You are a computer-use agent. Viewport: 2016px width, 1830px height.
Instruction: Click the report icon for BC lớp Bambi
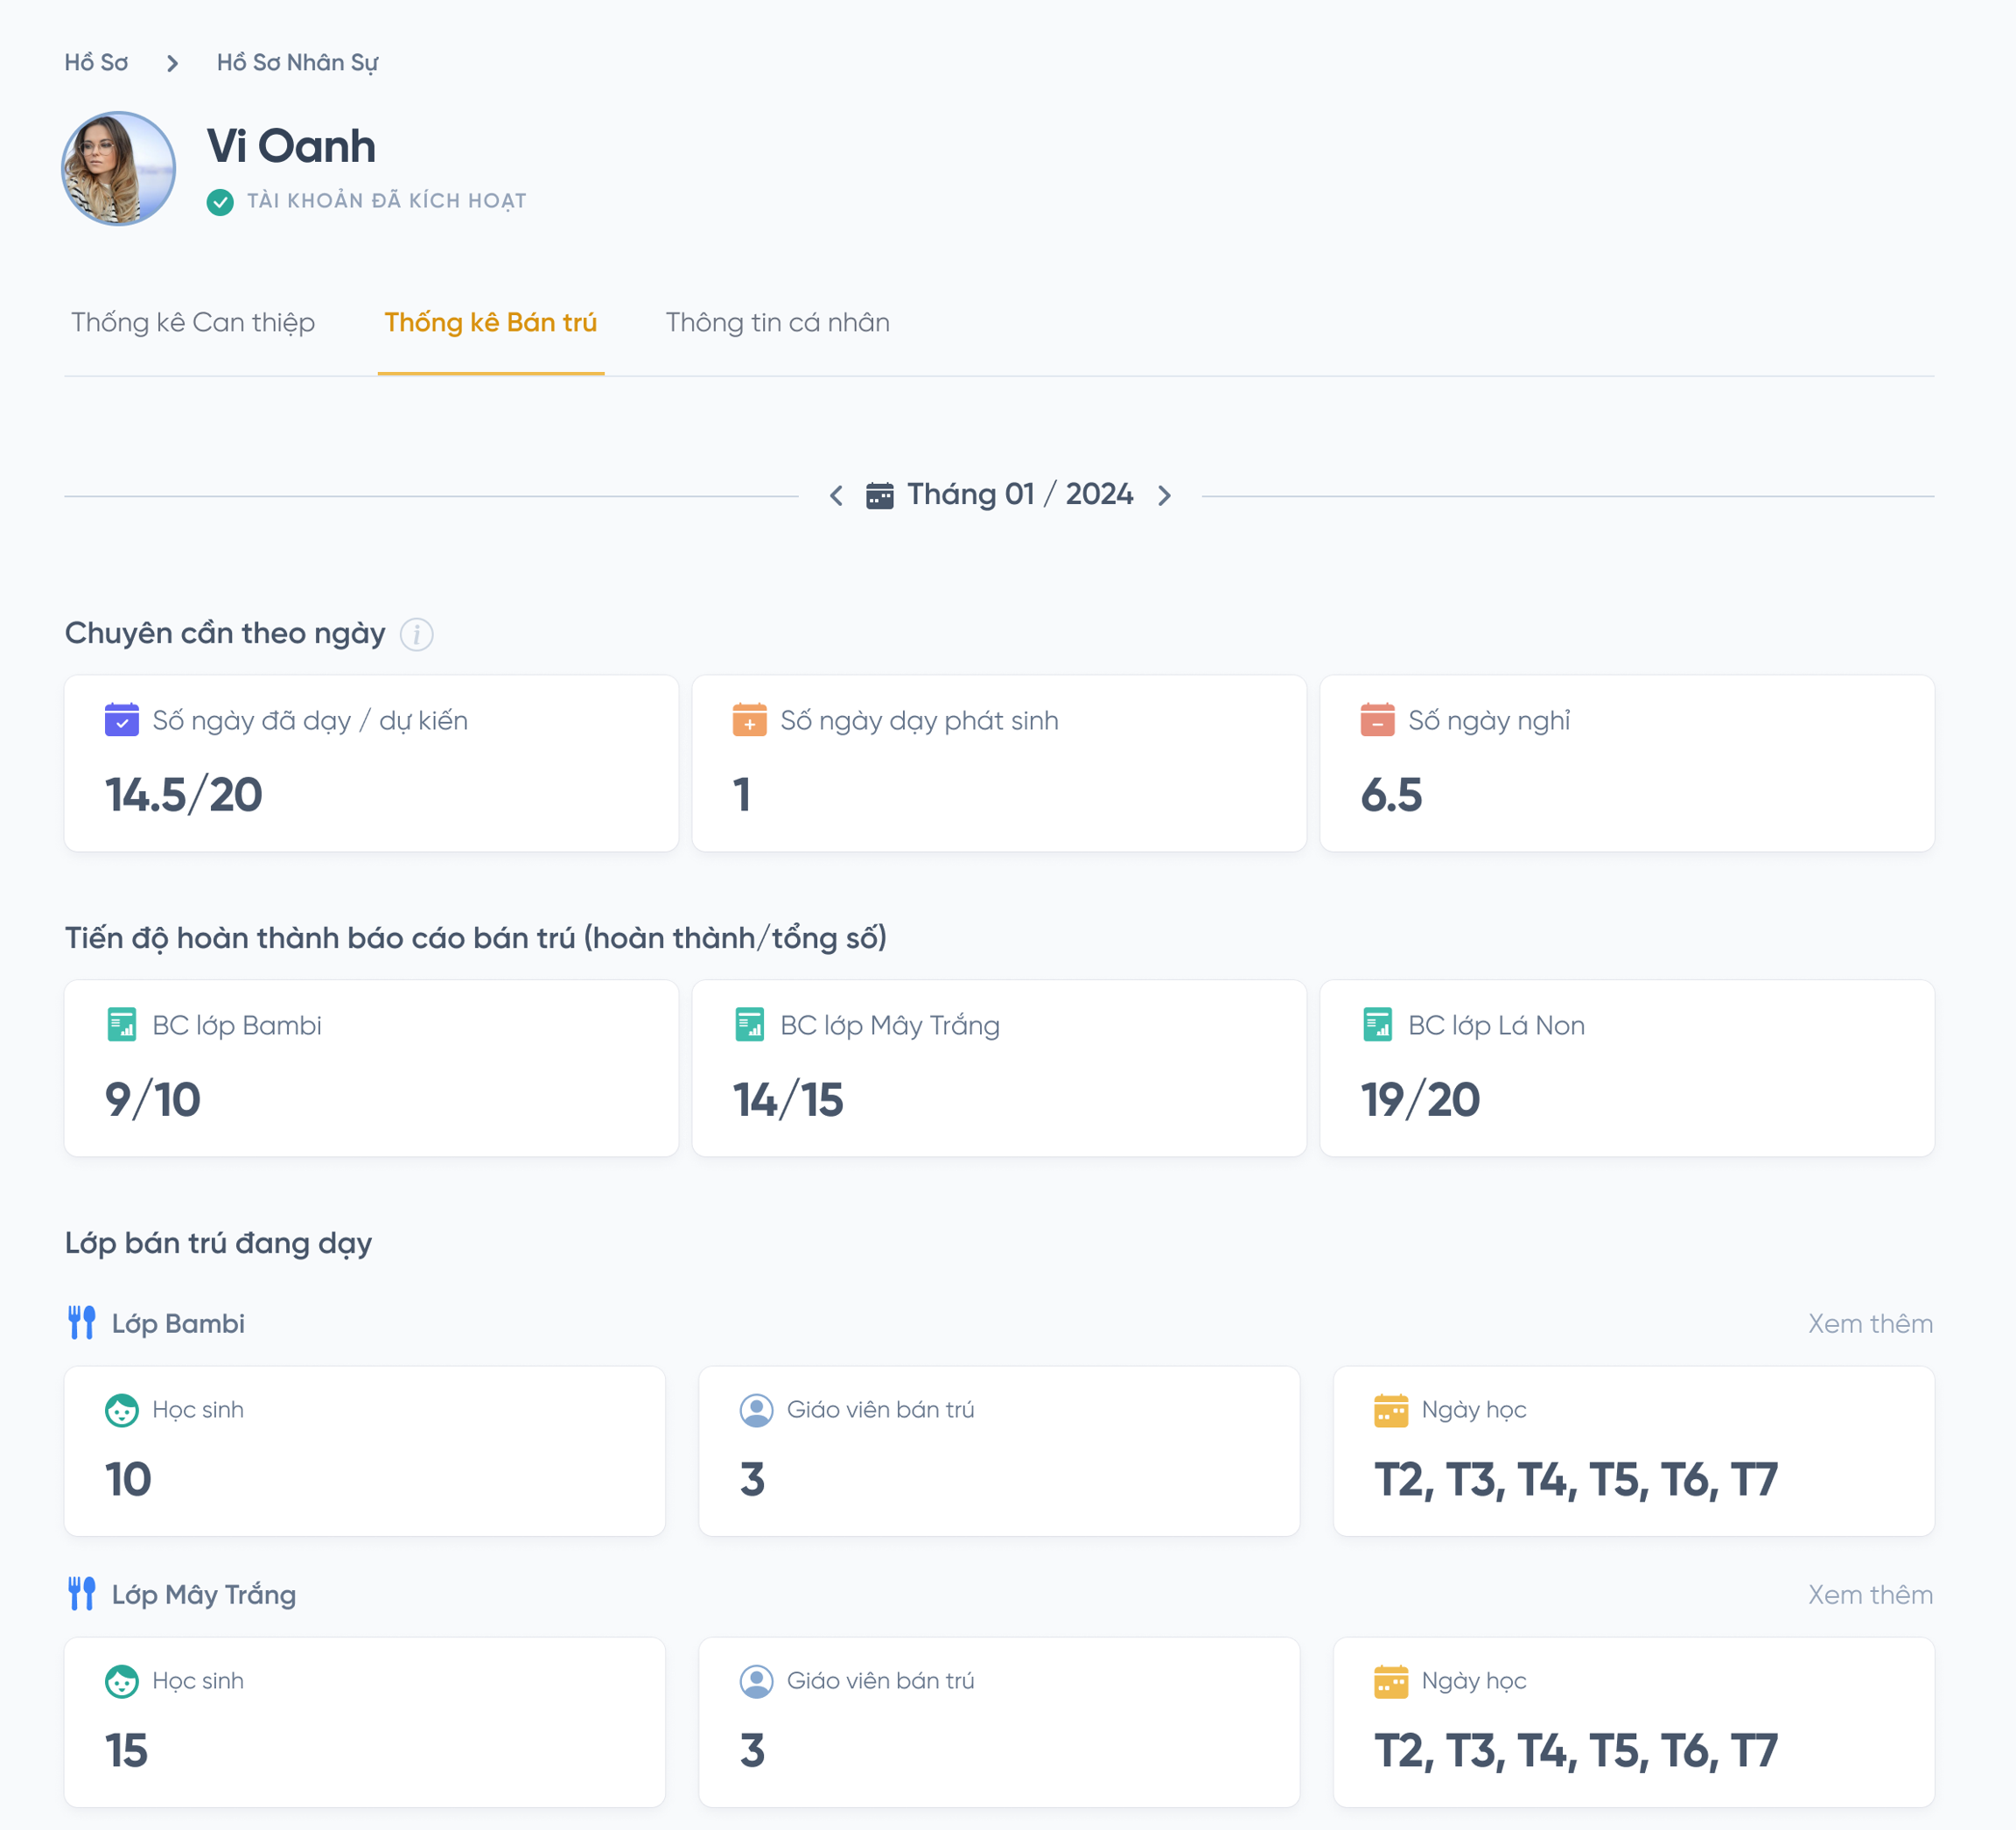[122, 1025]
